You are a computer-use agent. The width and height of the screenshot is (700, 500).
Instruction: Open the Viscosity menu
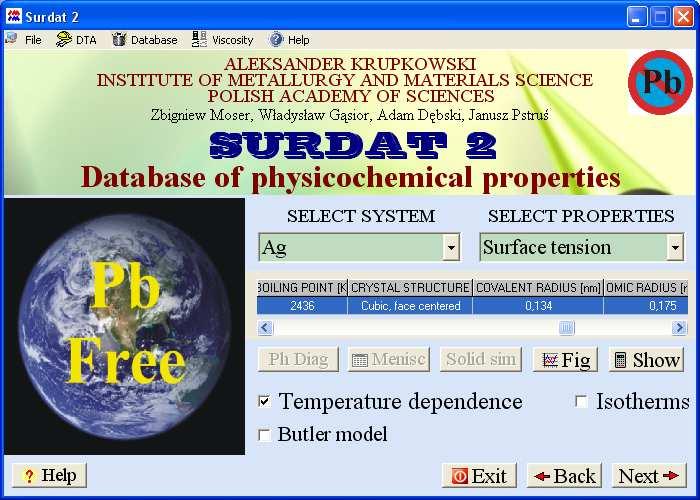point(233,40)
